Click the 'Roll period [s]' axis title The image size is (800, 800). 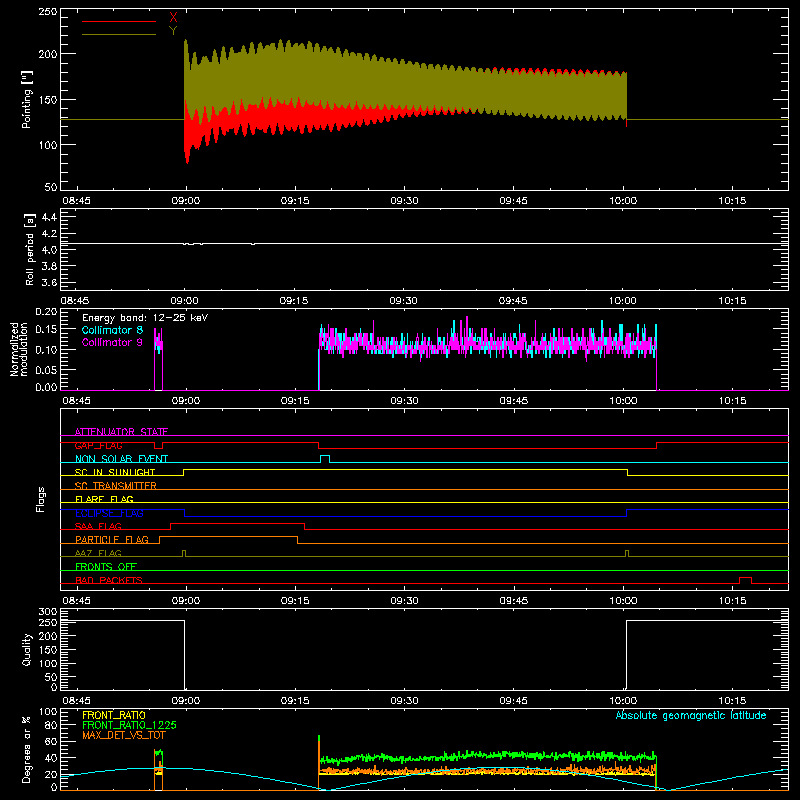point(30,249)
